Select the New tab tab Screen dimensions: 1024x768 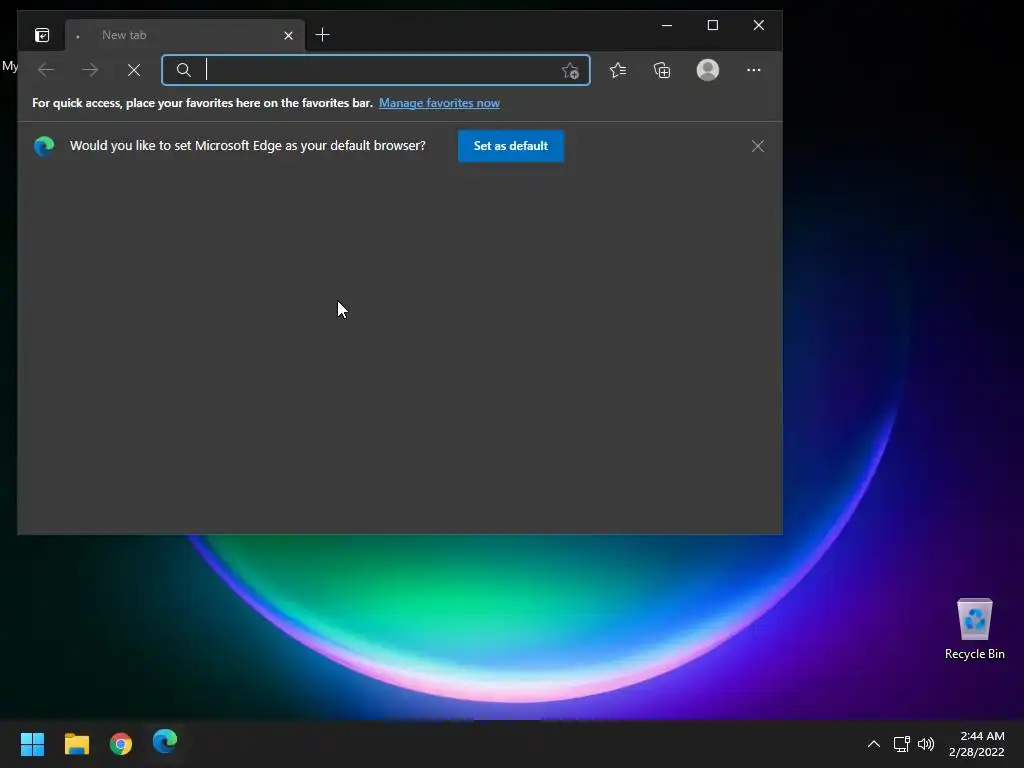coord(184,35)
